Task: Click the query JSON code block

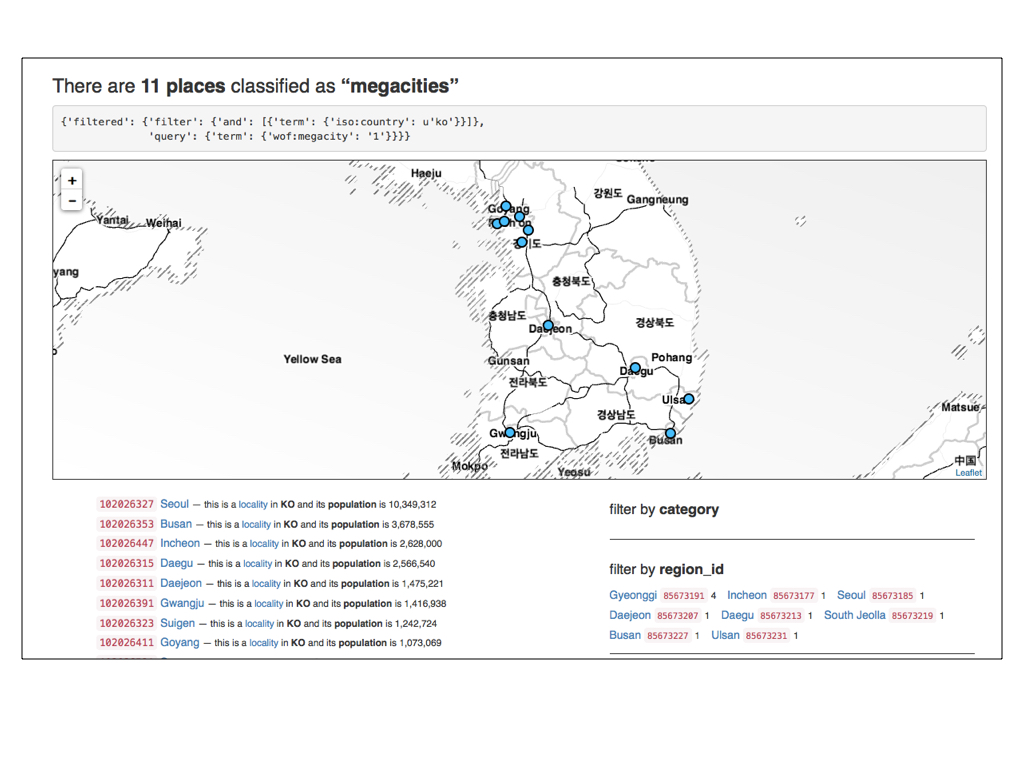Action: tap(519, 129)
